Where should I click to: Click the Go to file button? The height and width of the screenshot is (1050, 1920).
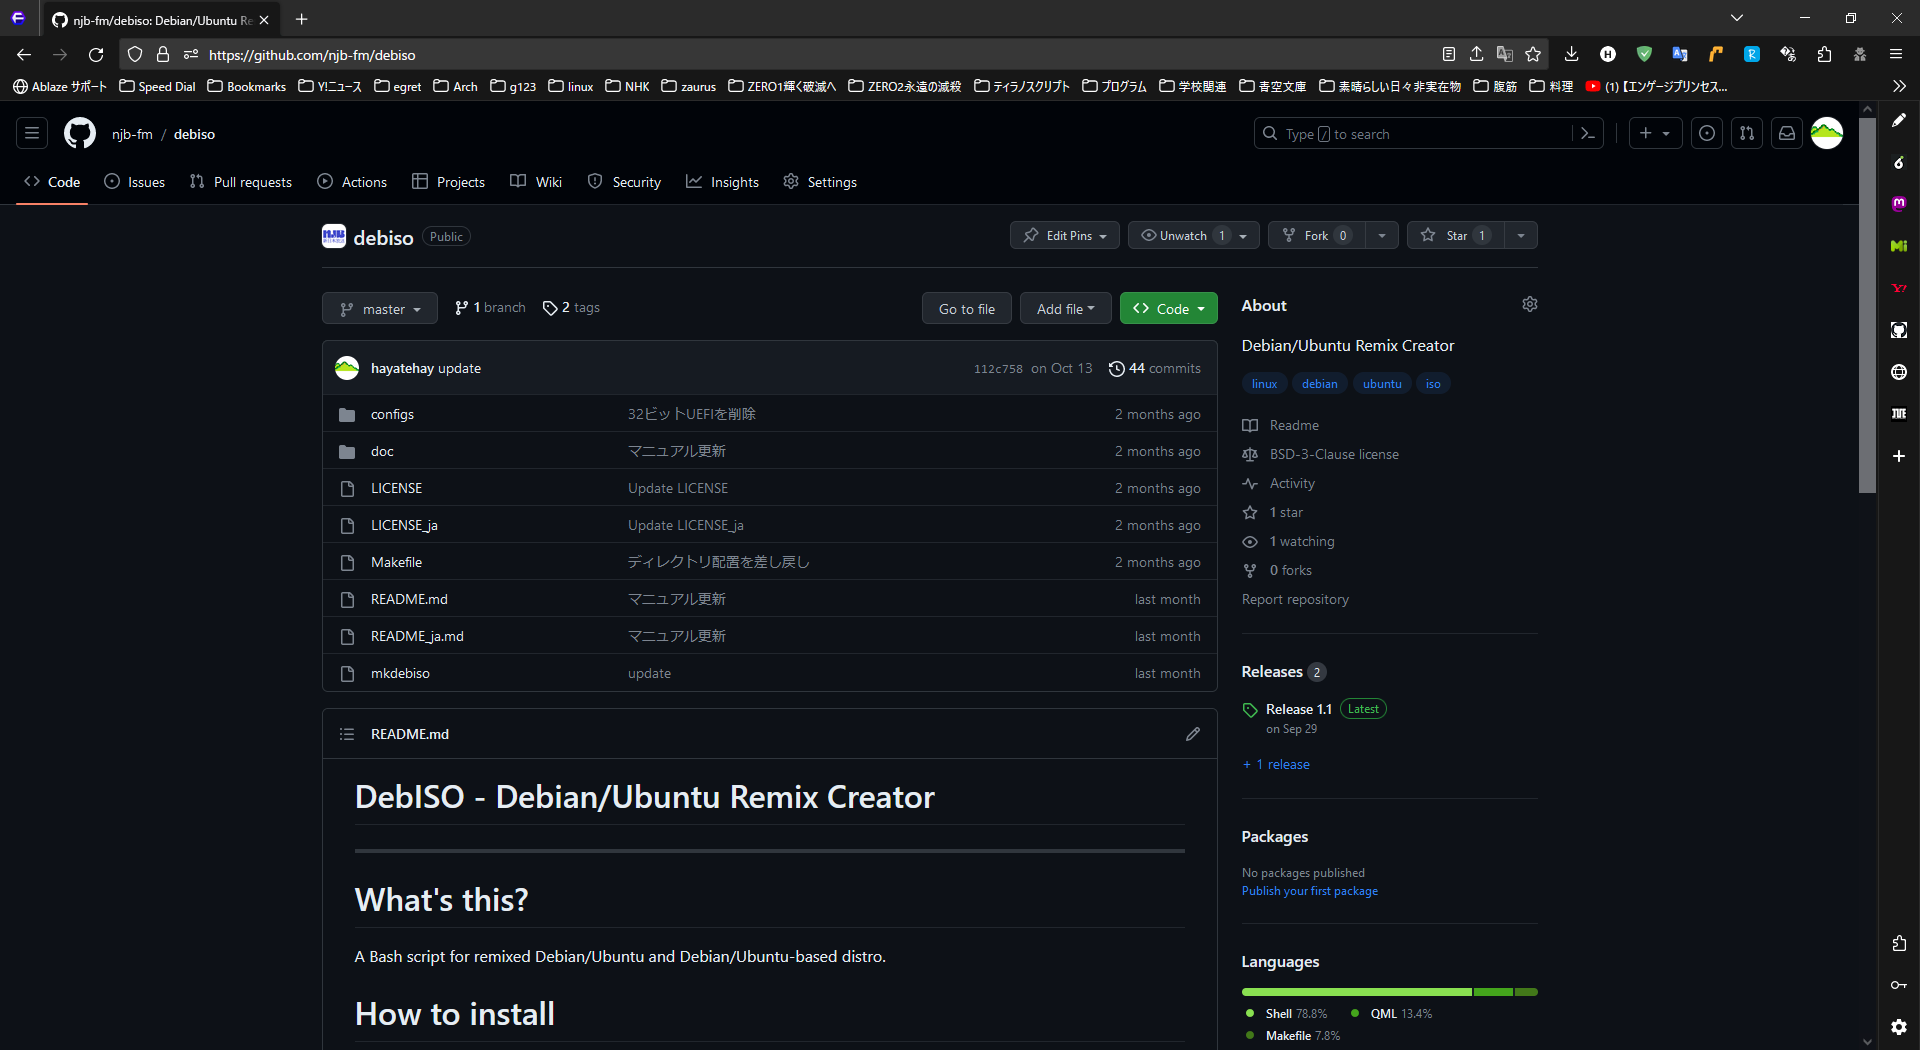(x=966, y=309)
